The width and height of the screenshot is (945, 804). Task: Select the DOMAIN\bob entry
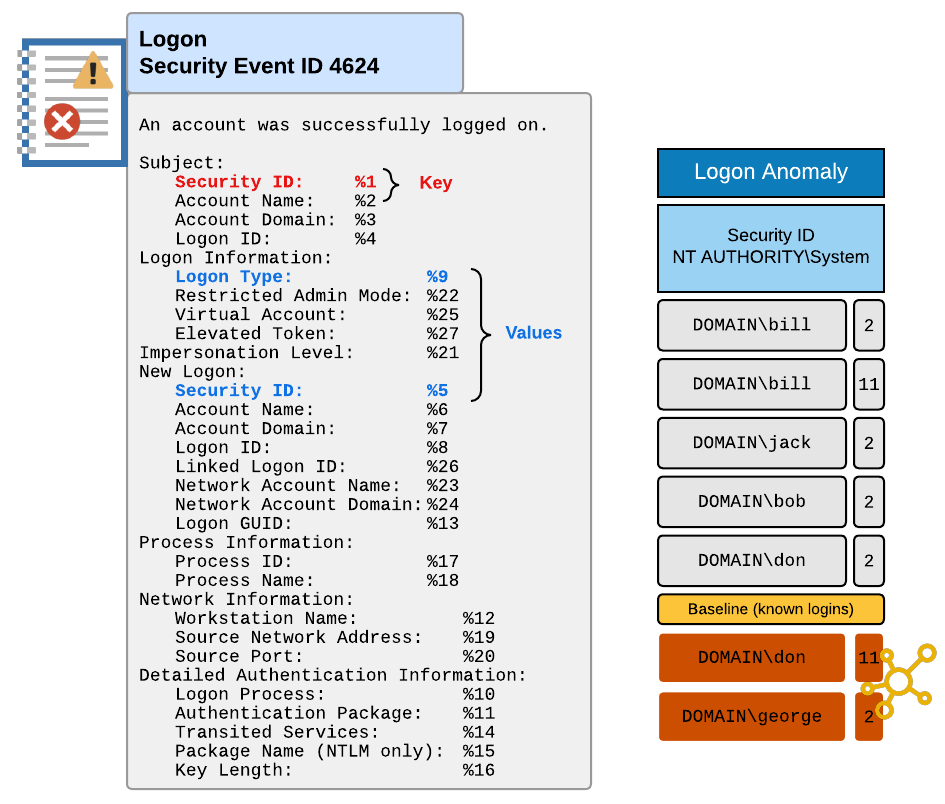coord(752,501)
